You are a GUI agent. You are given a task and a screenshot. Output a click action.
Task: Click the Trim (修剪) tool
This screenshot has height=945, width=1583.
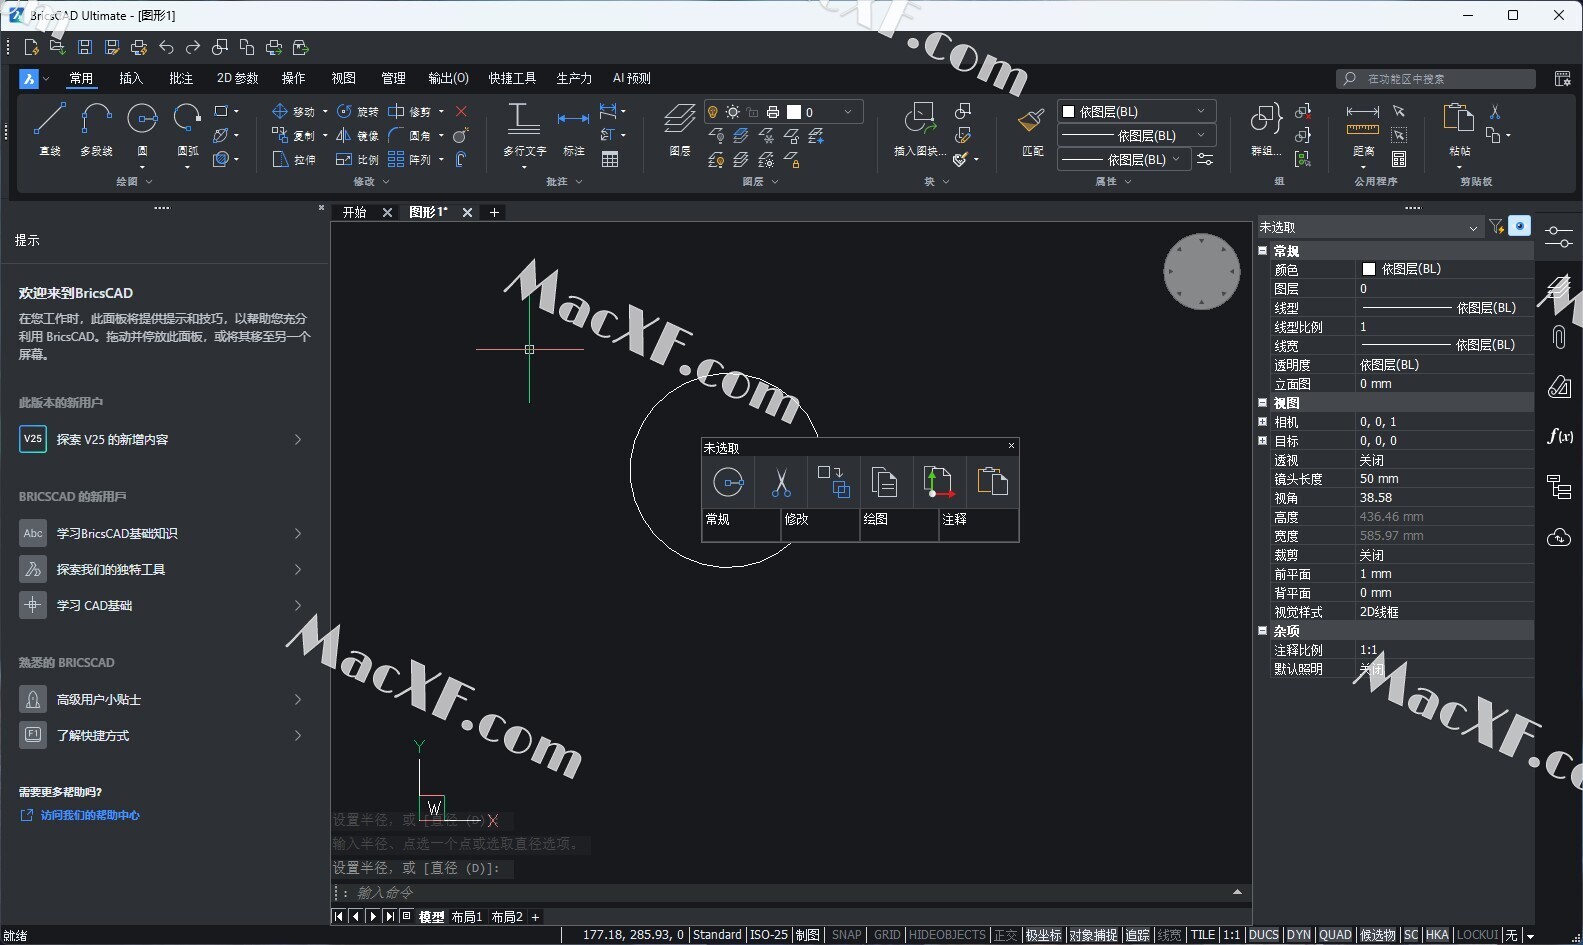(x=411, y=112)
